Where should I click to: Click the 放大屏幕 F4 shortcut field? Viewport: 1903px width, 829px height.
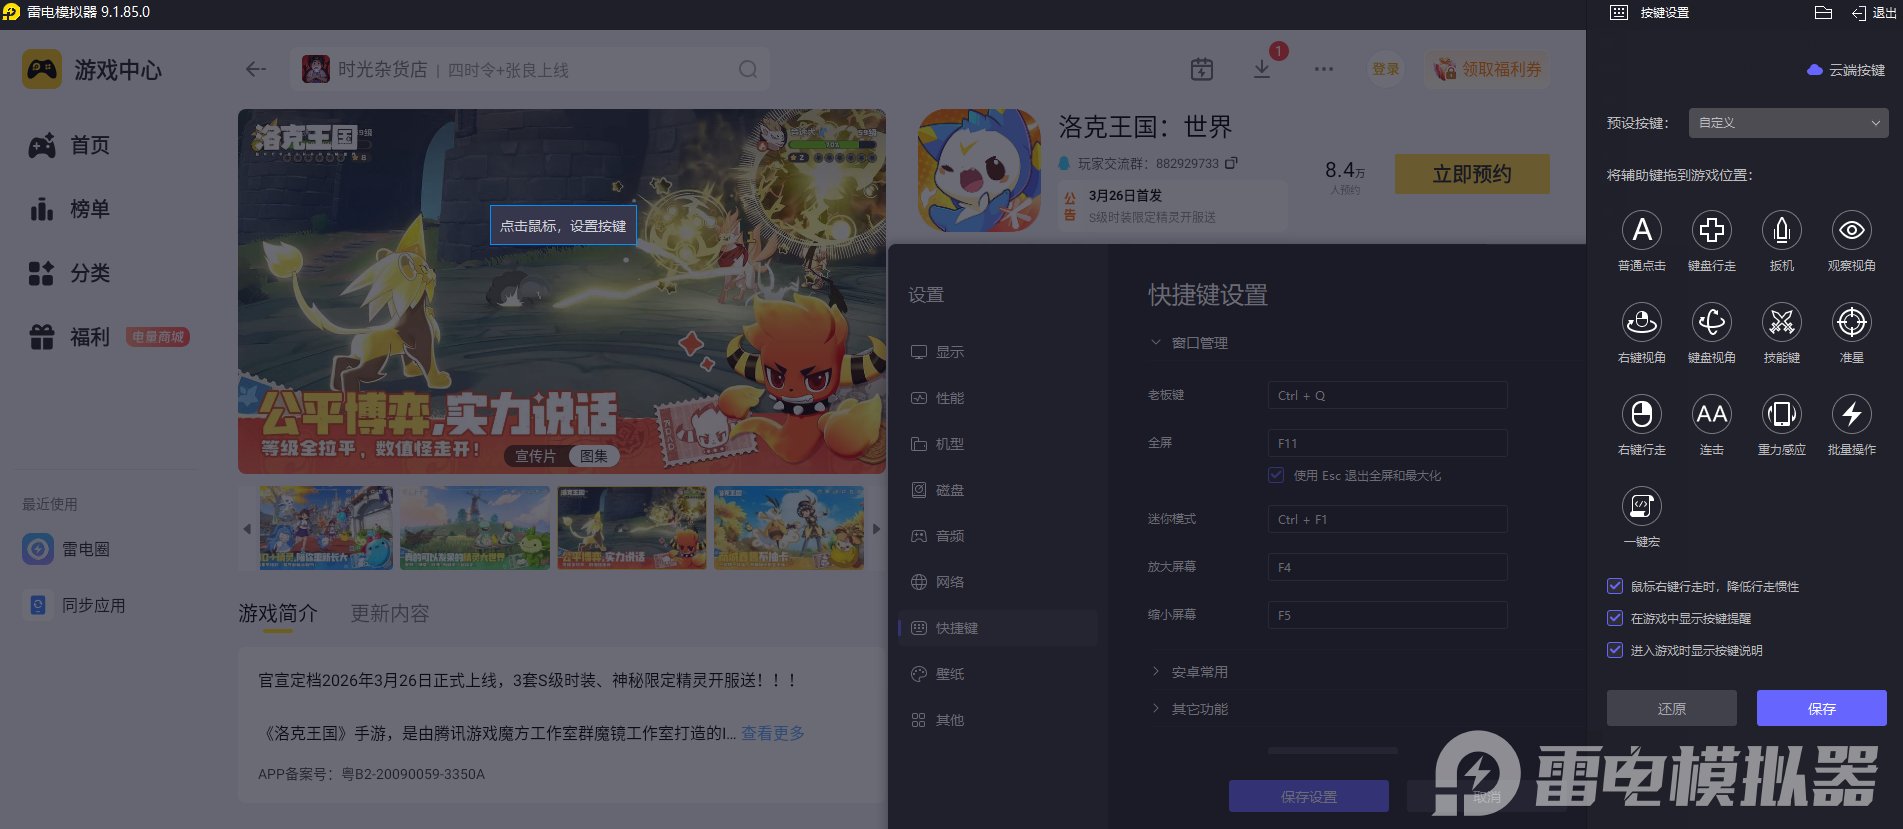(1387, 567)
